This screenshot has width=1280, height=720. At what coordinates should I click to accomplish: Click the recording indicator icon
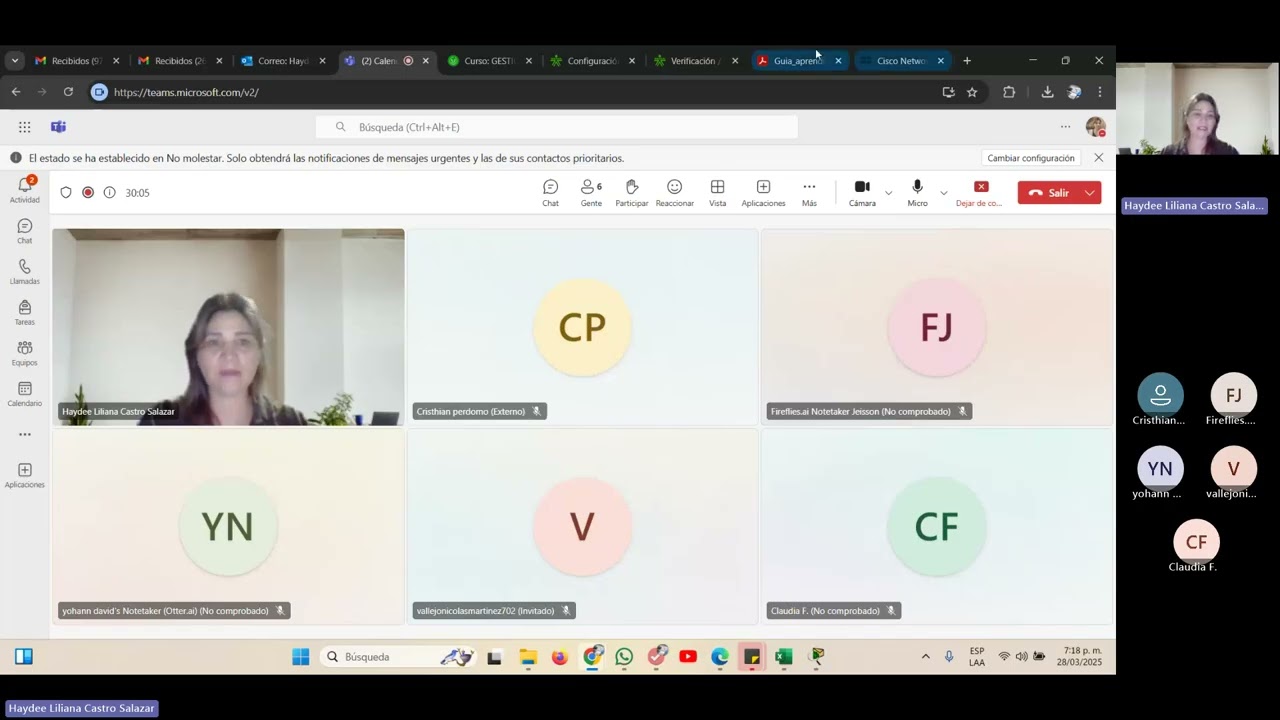point(88,193)
